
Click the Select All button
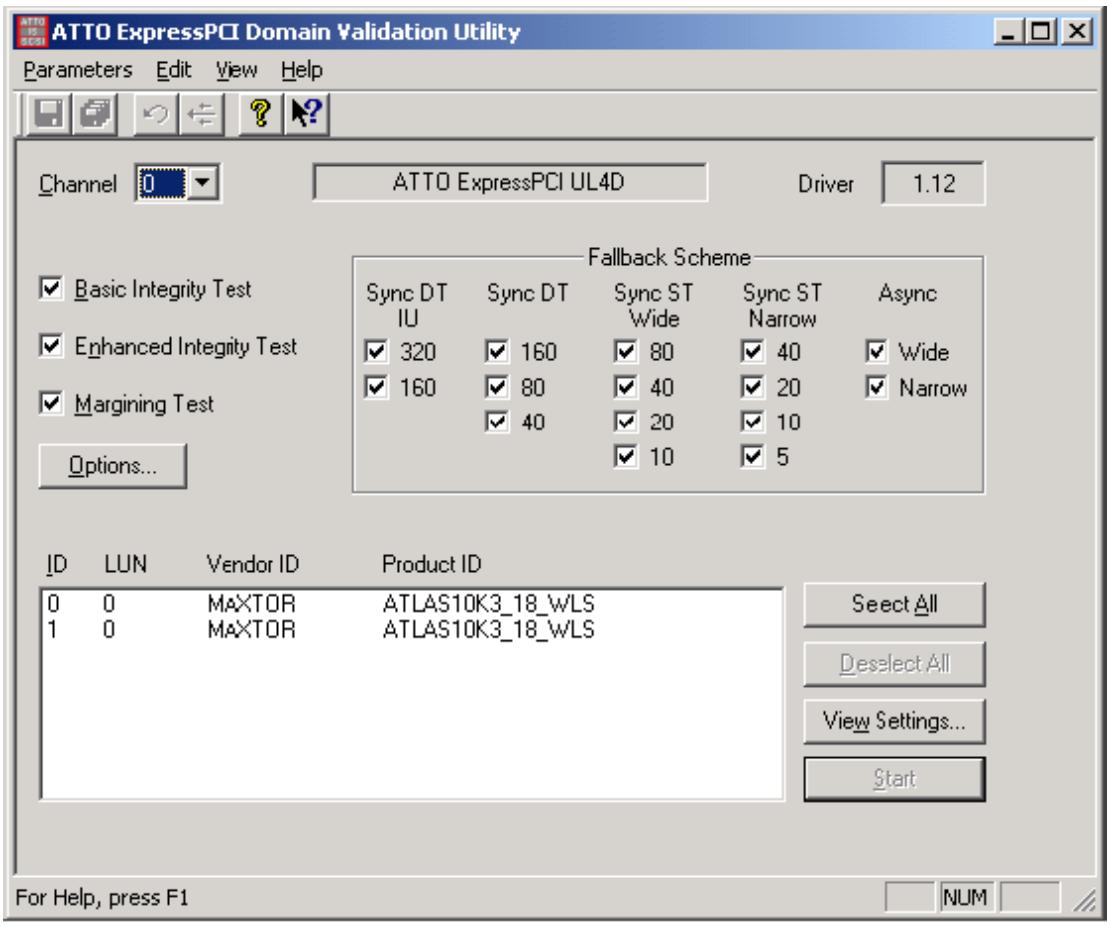[894, 604]
